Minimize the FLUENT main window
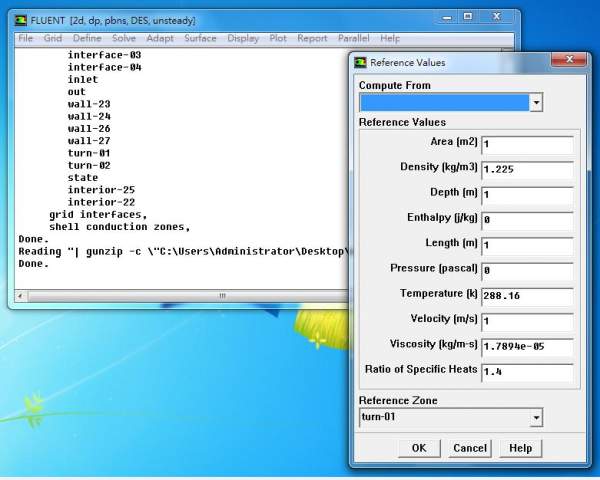 [447, 17]
